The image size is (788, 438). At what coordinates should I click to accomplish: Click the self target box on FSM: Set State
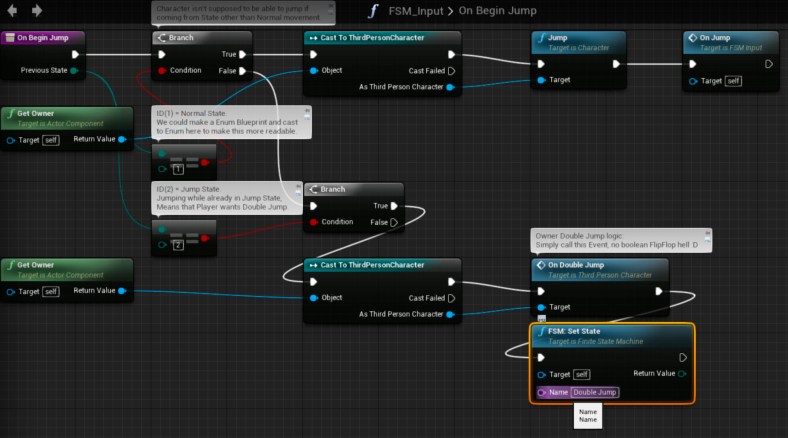[x=581, y=374]
